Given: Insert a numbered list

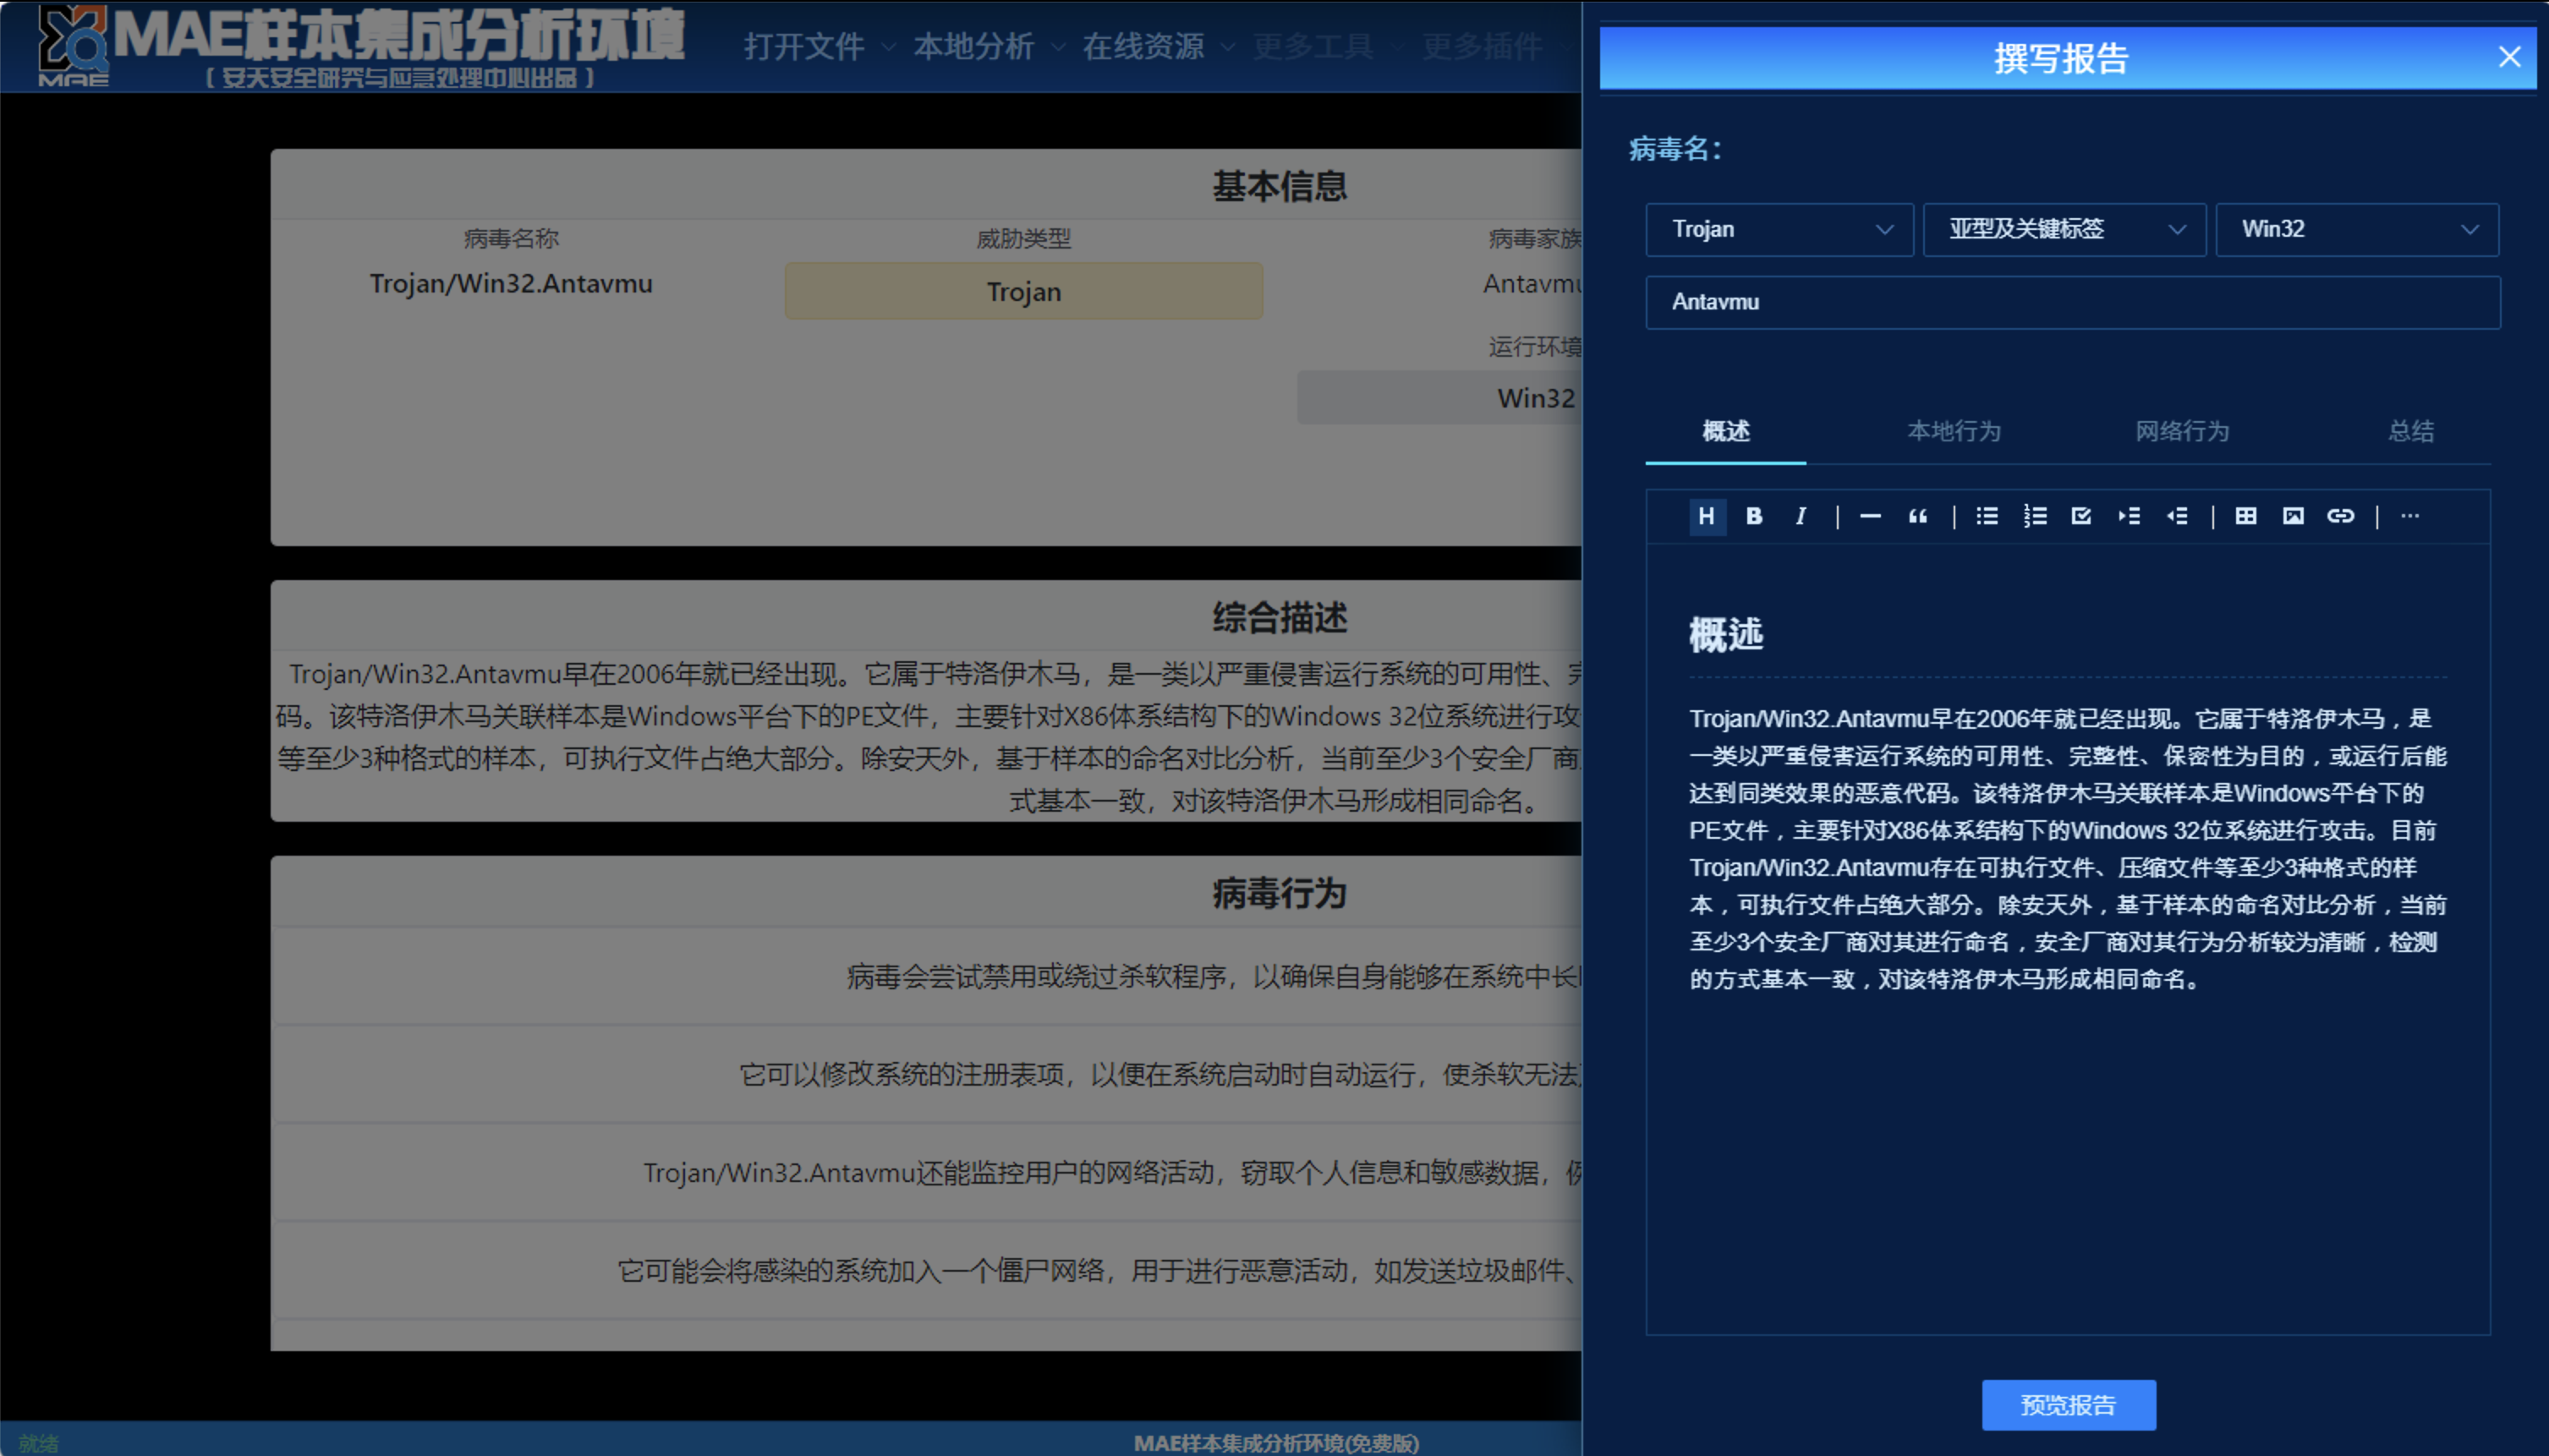Looking at the screenshot, I should click(2035, 516).
